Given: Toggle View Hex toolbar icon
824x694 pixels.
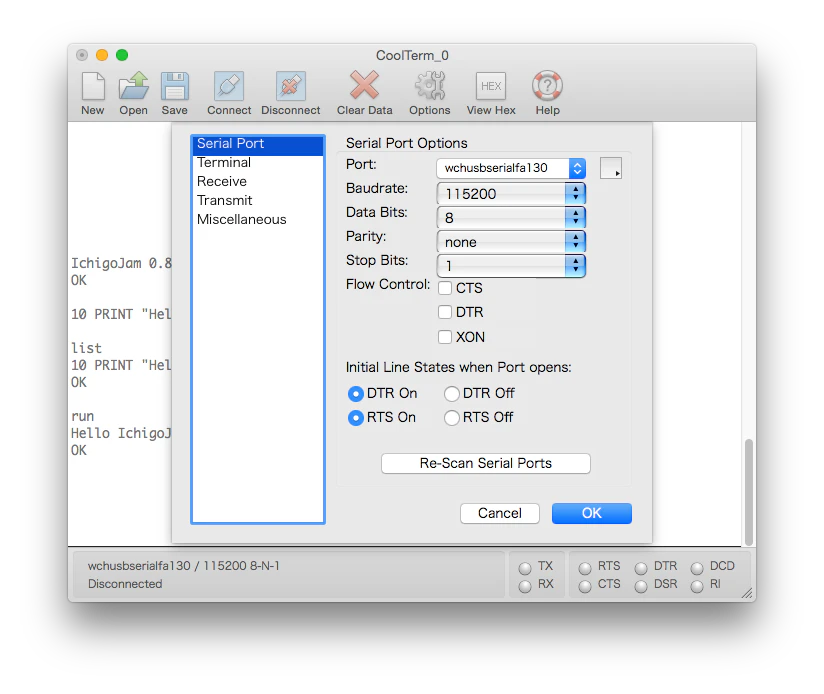Looking at the screenshot, I should click(491, 86).
